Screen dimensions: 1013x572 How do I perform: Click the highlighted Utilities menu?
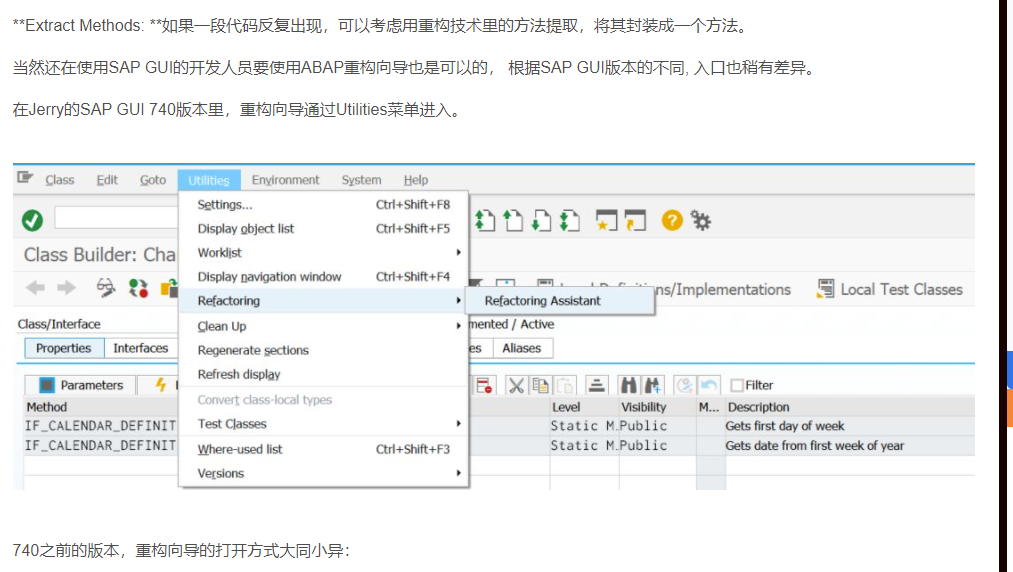point(209,180)
